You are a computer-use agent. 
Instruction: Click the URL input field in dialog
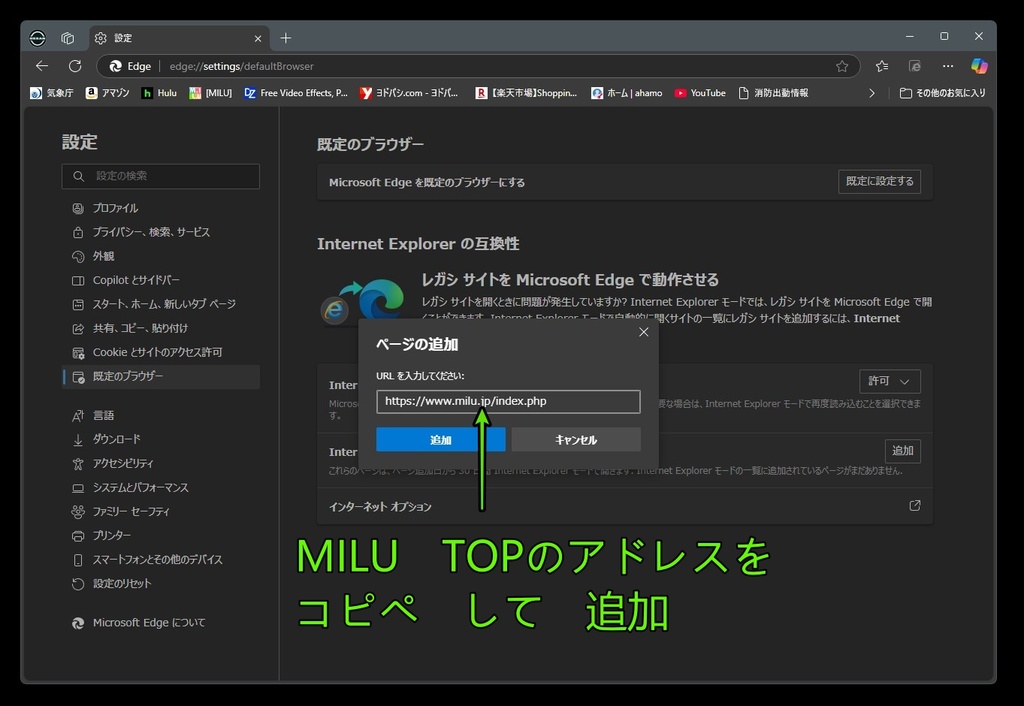[x=508, y=402]
